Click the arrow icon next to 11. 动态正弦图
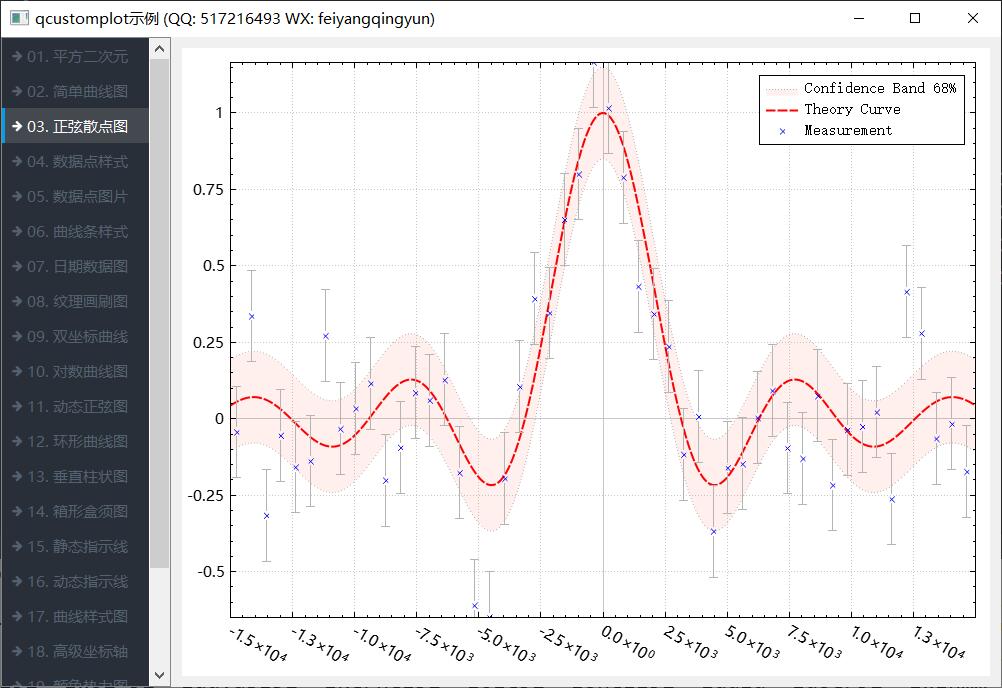Screen dimensions: 1002x688 coord(17,407)
